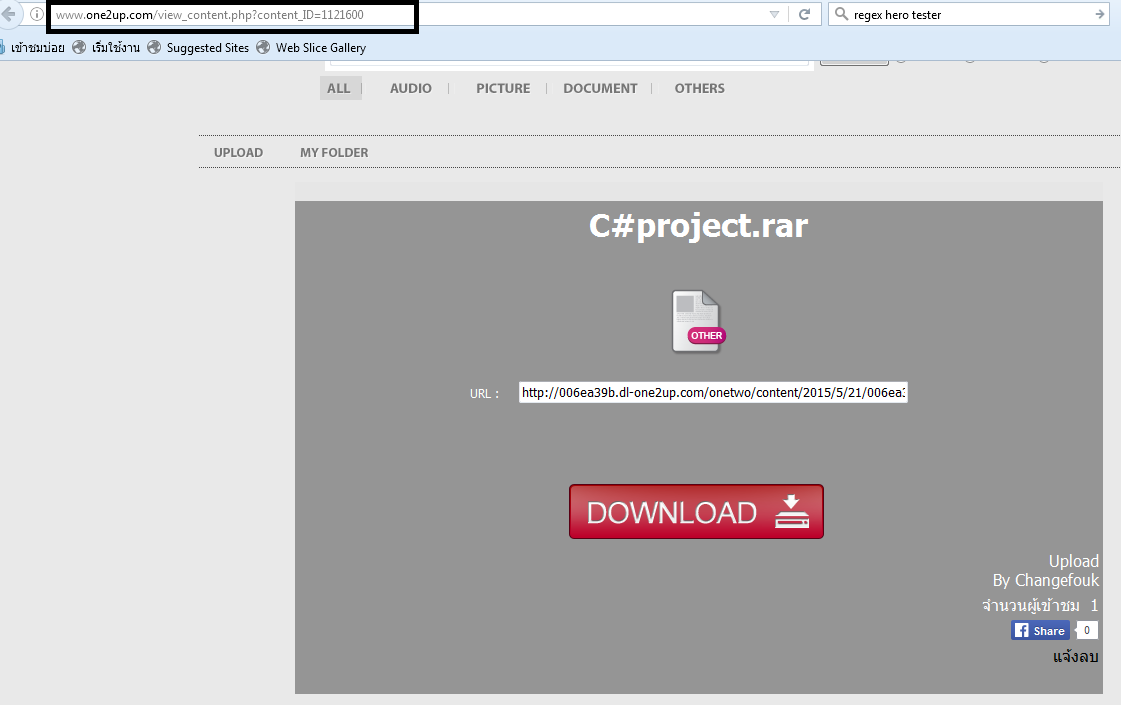Open the Web Slice Gallery bookmark
The image size is (1121, 705).
point(312,48)
